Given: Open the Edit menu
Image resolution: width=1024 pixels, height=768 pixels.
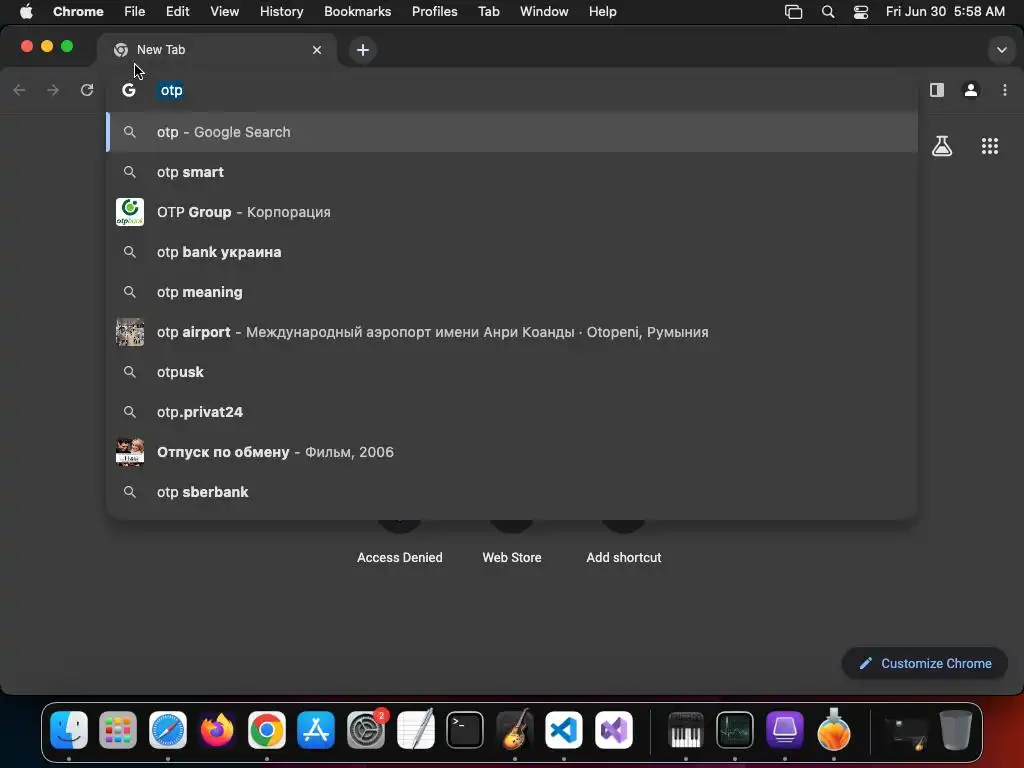Looking at the screenshot, I should (x=178, y=12).
